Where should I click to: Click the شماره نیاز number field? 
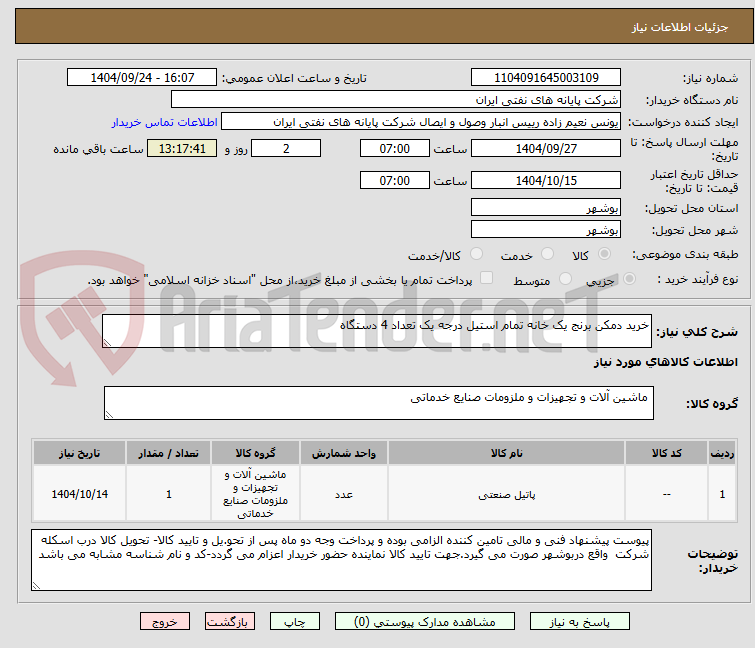(546, 78)
